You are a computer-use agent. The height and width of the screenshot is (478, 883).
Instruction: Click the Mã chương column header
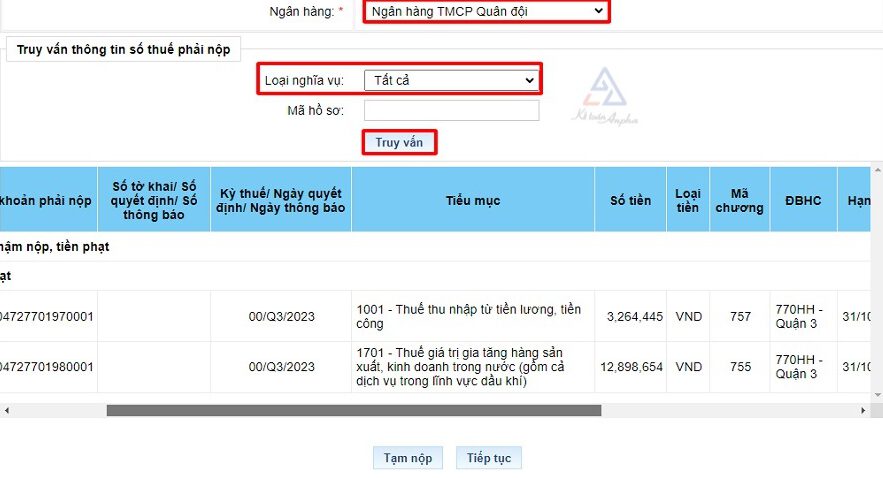tap(740, 200)
